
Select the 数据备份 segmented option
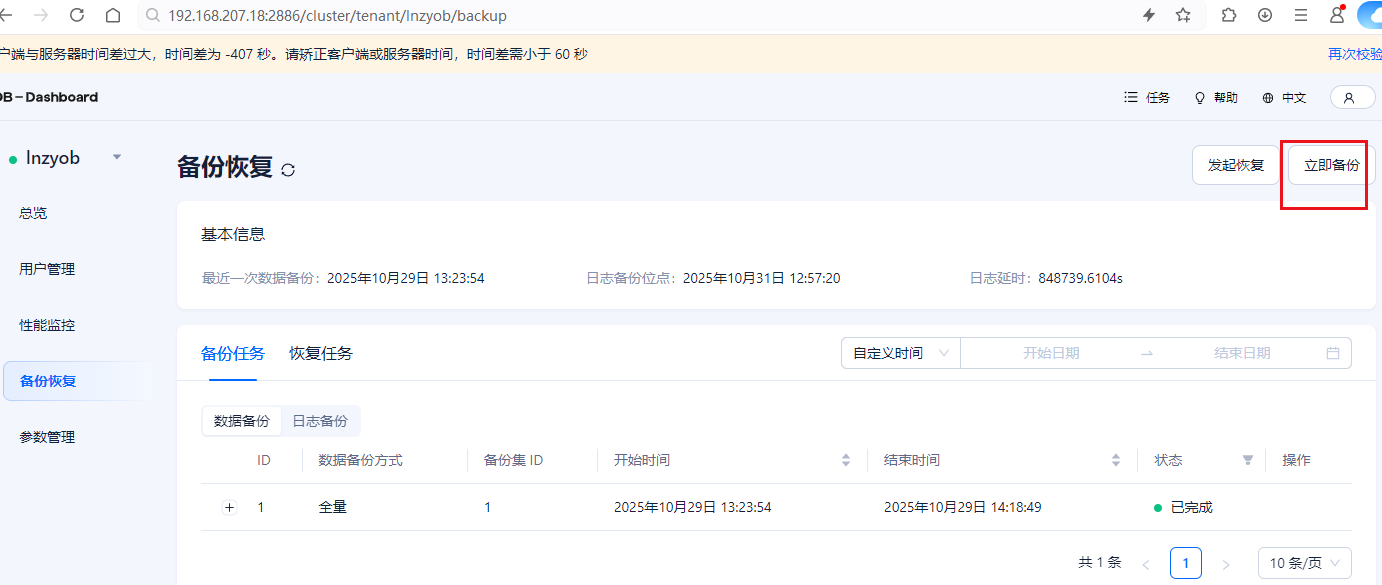[242, 421]
